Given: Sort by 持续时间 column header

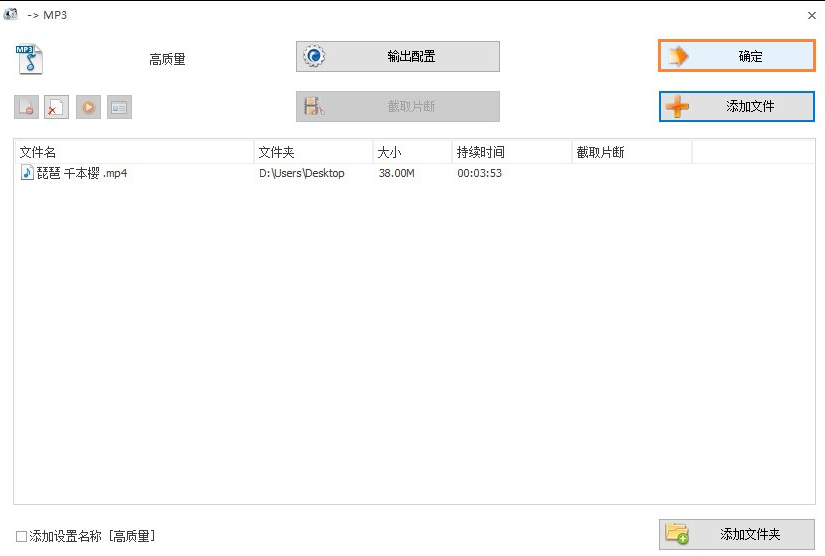Looking at the screenshot, I should 512,153.
